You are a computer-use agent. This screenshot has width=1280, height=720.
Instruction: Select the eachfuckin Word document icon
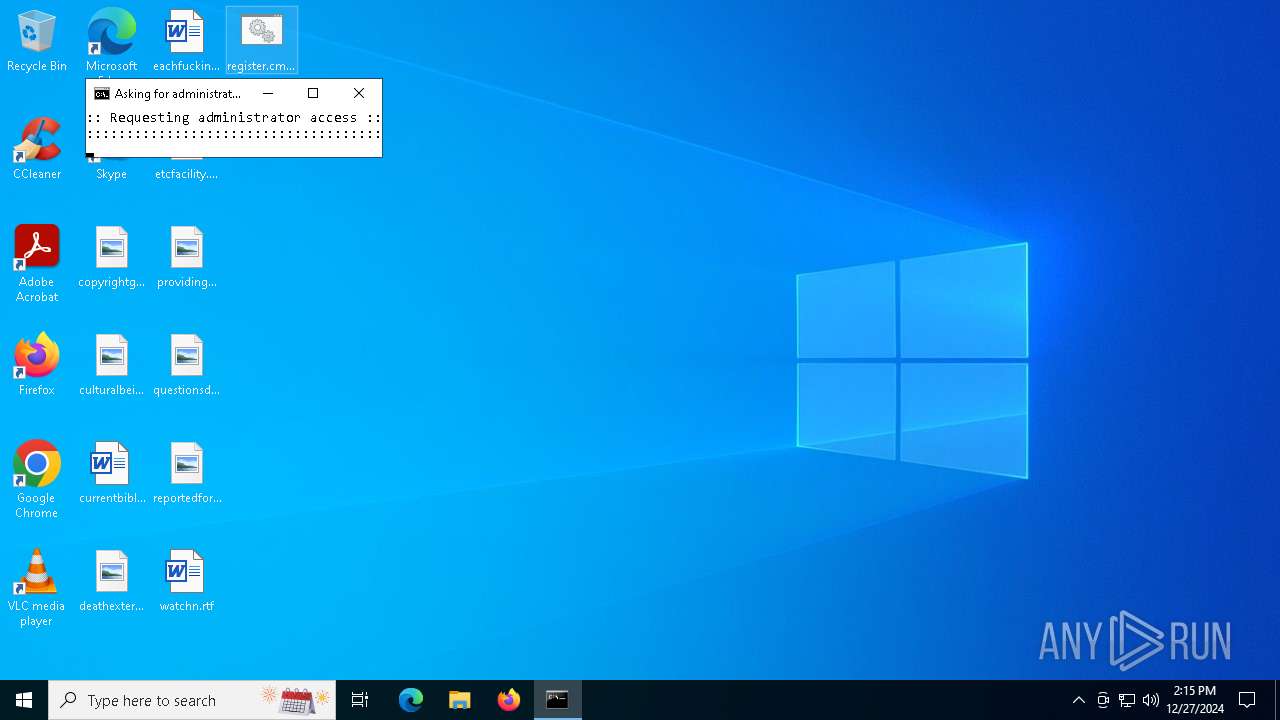pos(186,41)
